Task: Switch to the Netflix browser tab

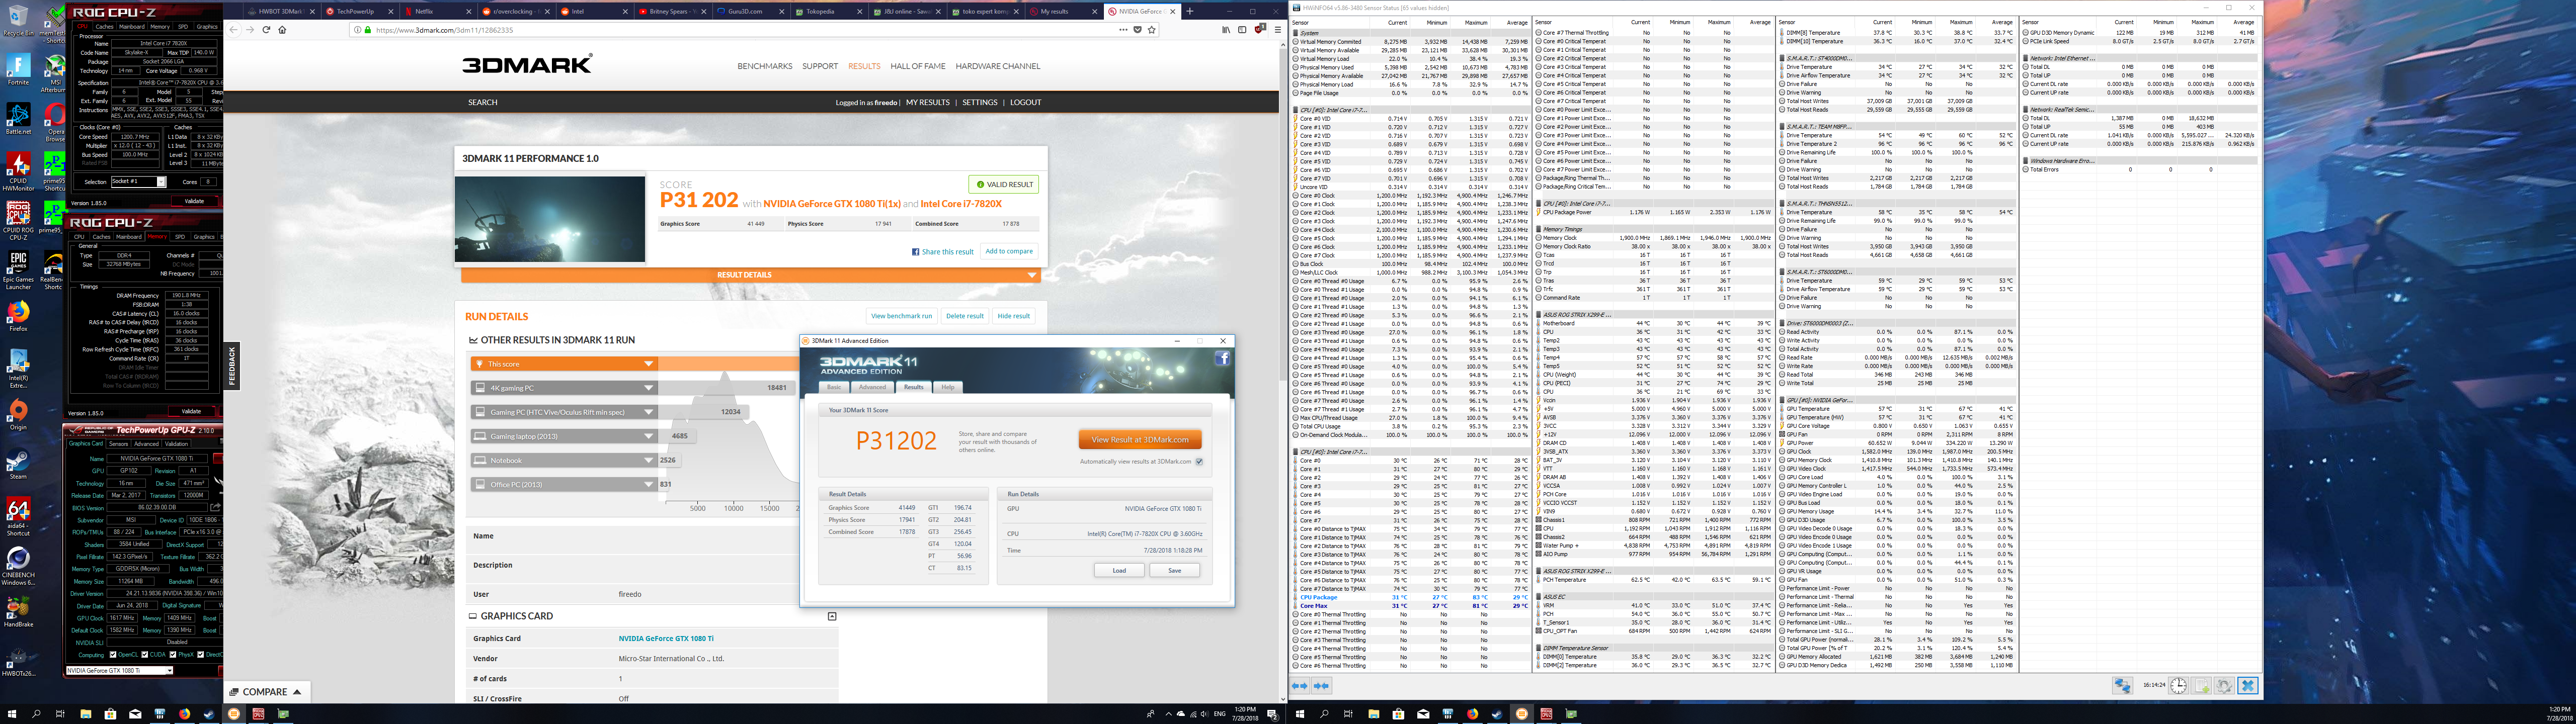Action: [437, 11]
